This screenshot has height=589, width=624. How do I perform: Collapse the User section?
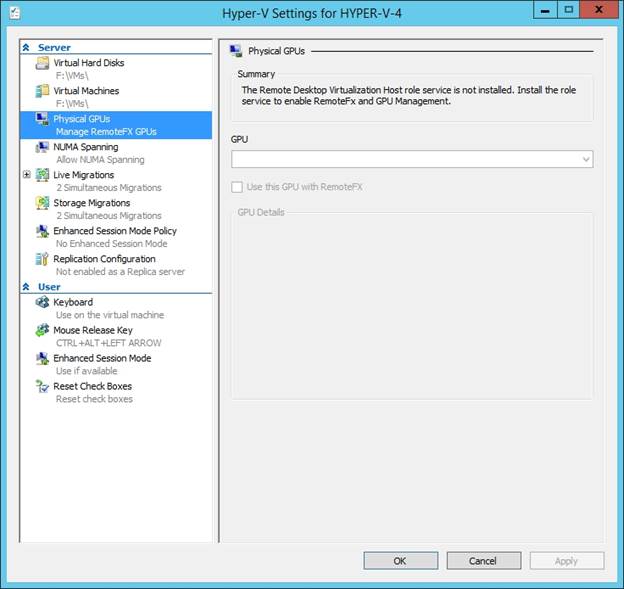(x=26, y=287)
